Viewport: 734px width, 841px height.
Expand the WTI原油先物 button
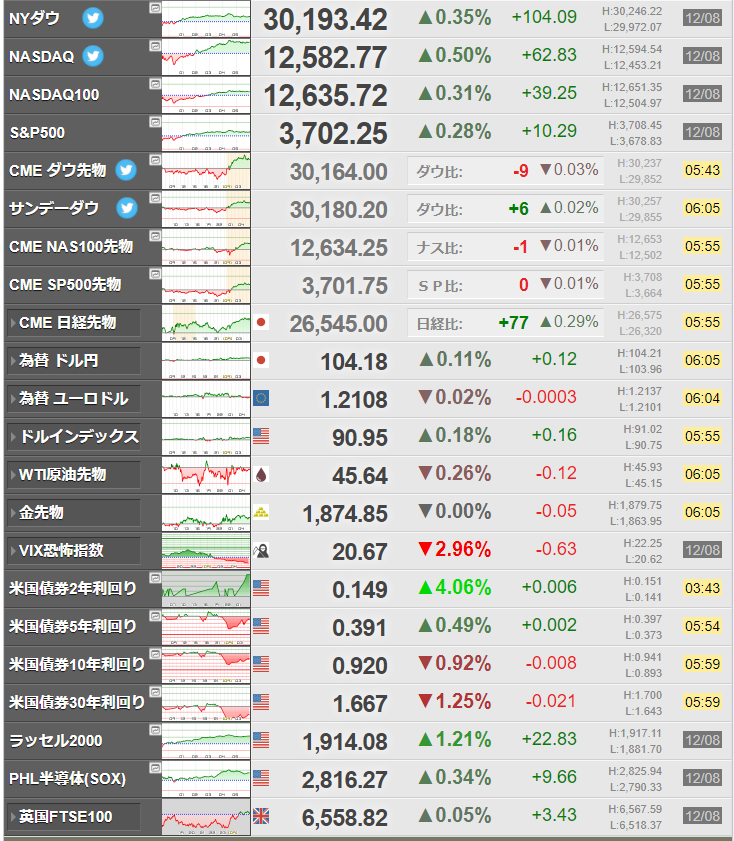(73, 475)
